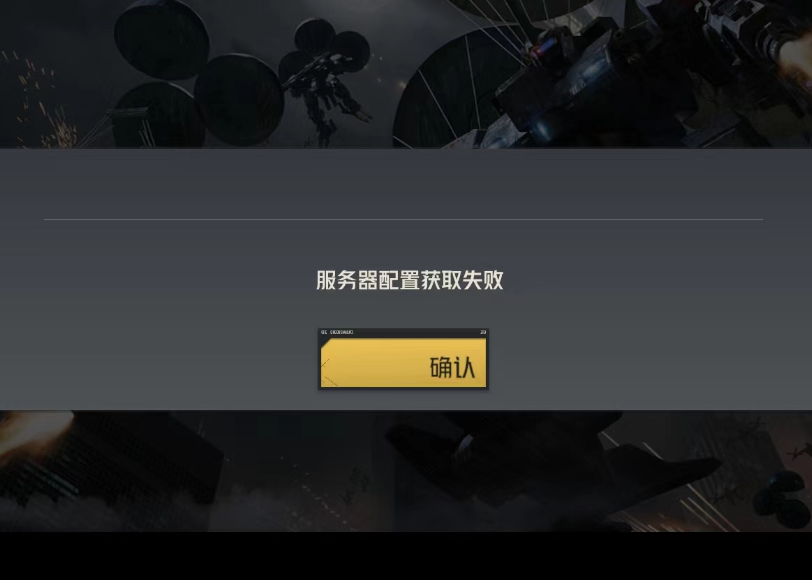Click the orange flame glow beside the skyscraper
The width and height of the screenshot is (812, 580).
coord(32,434)
